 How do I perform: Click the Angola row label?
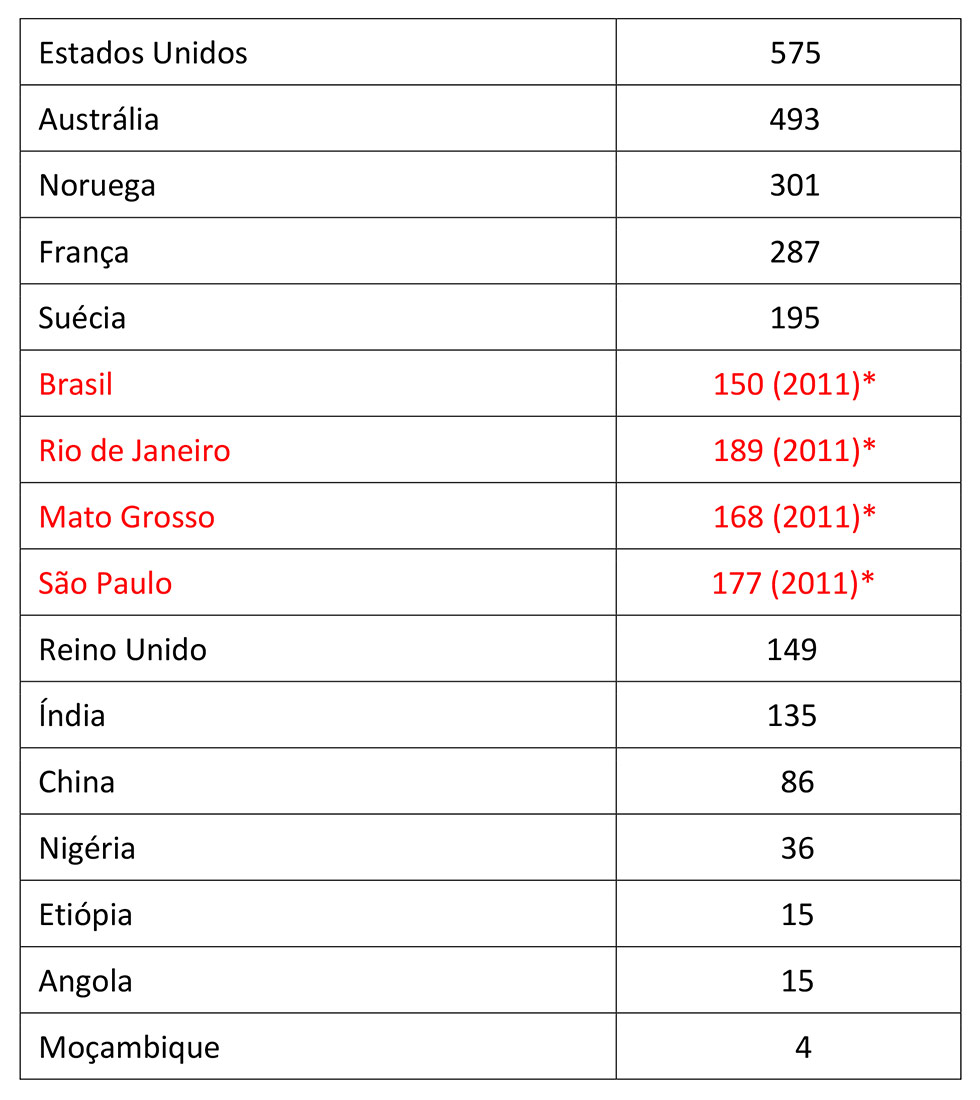pos(85,980)
